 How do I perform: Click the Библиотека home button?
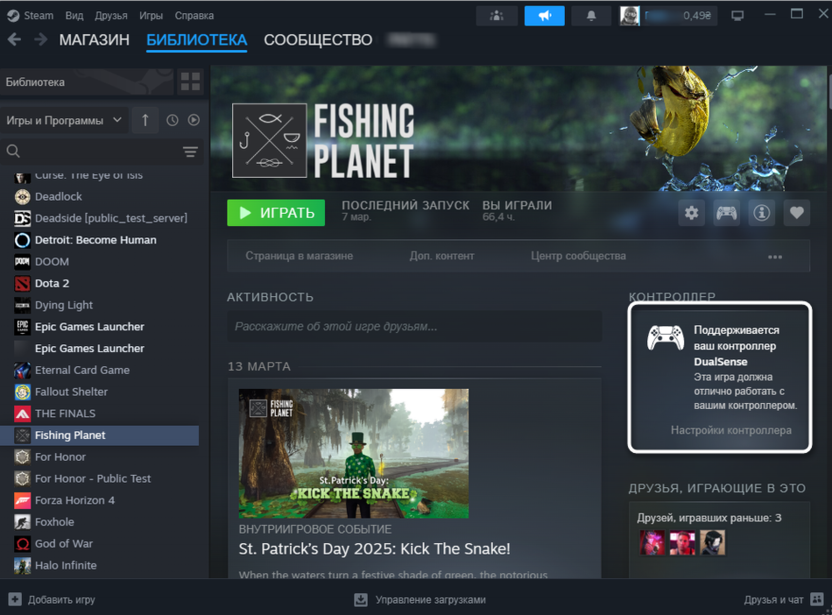coord(87,82)
